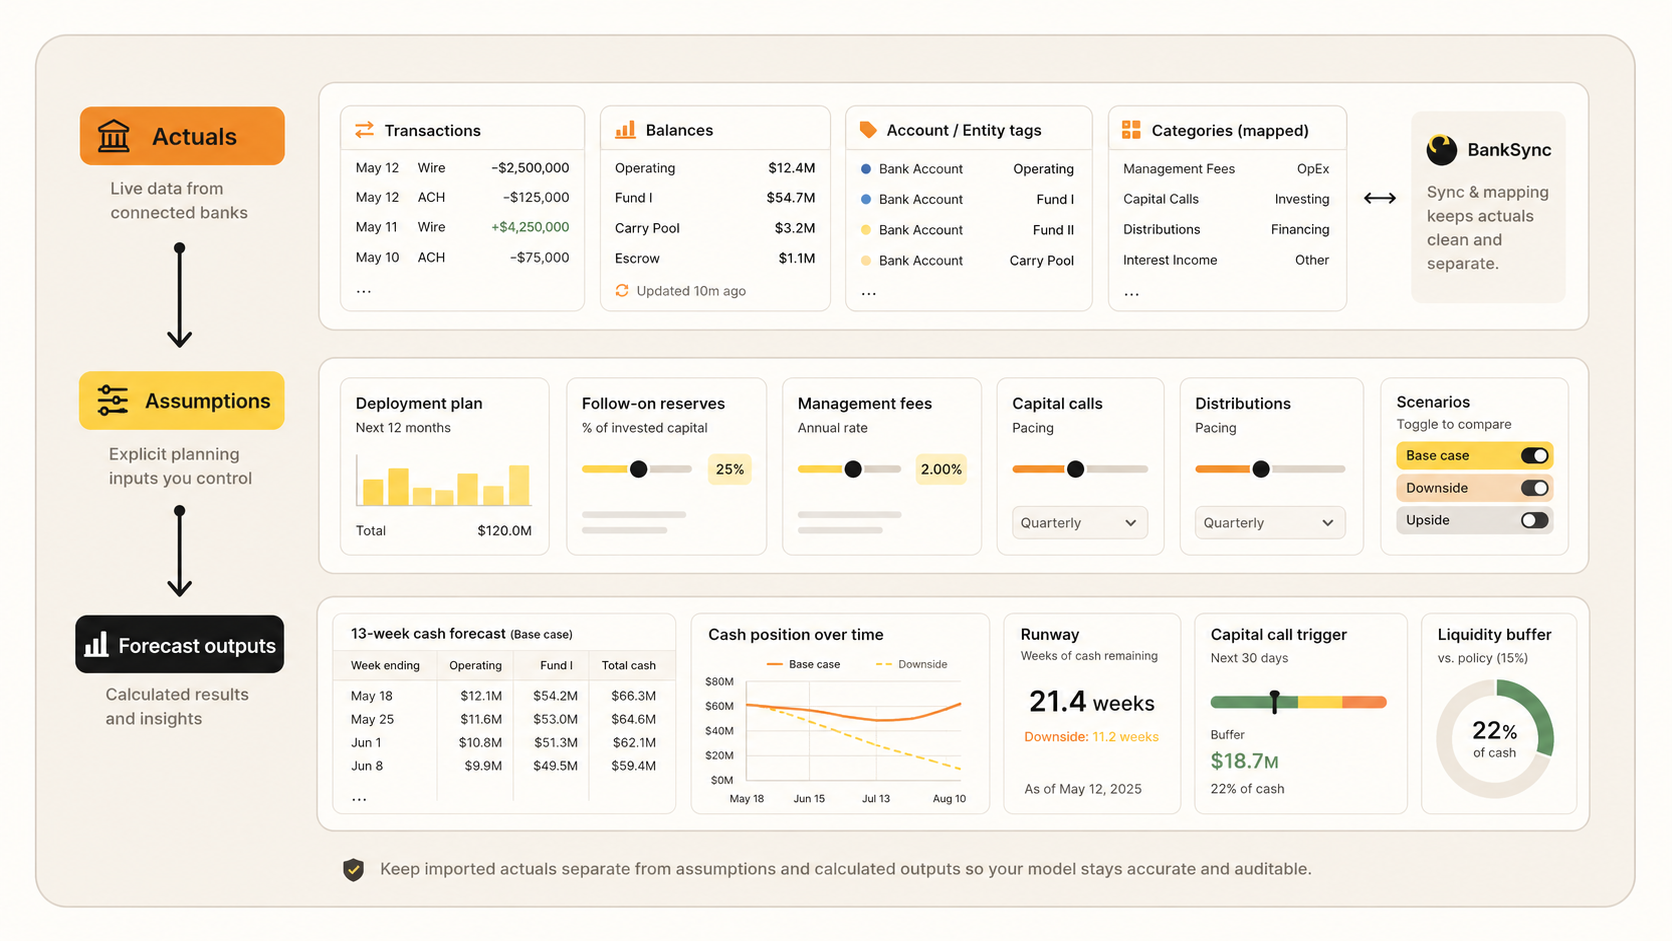Click the $120.0M deployment total
The width and height of the screenshot is (1672, 941).
(504, 531)
